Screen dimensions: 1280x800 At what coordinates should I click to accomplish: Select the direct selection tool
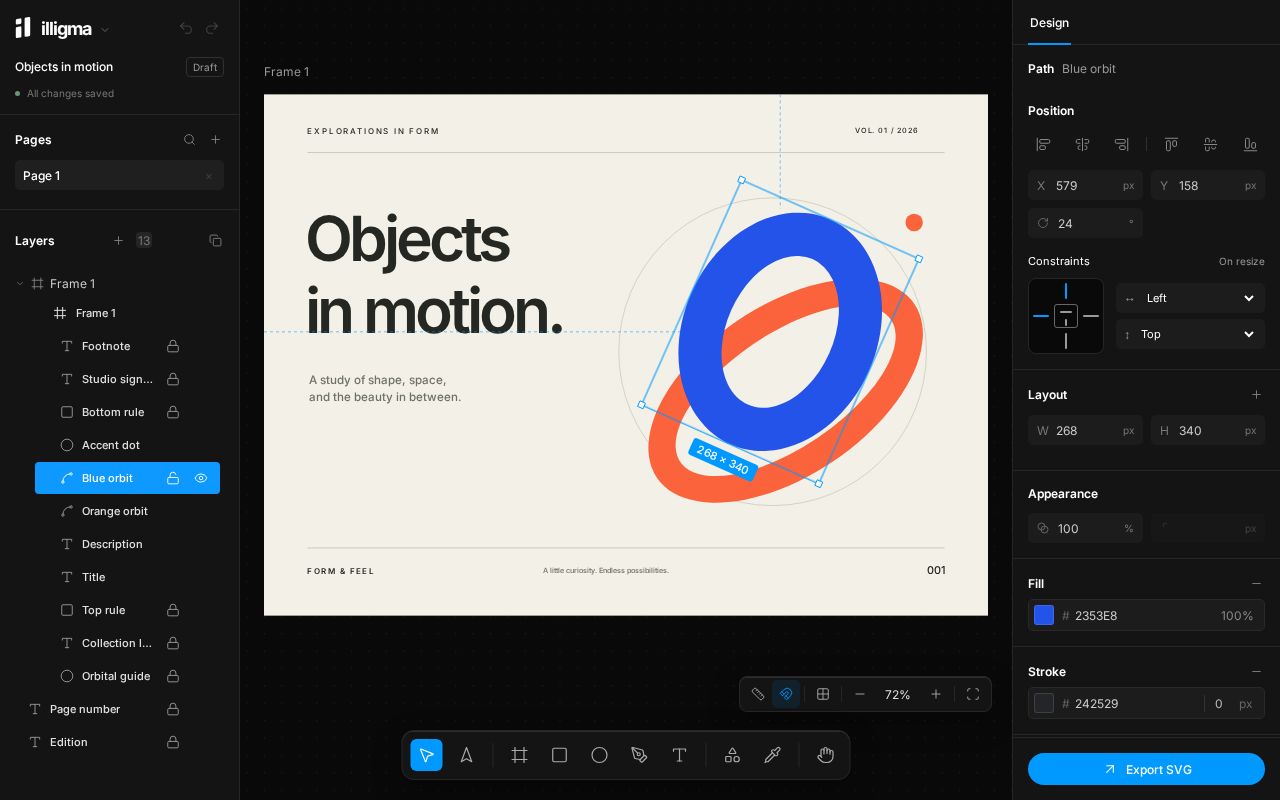[x=466, y=755]
